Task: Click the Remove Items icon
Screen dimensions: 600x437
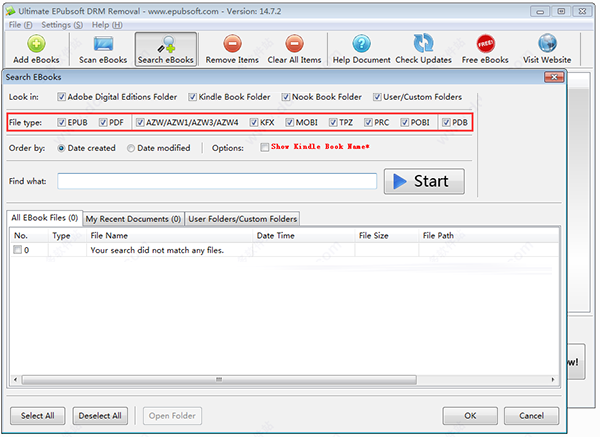Action: tap(232, 44)
